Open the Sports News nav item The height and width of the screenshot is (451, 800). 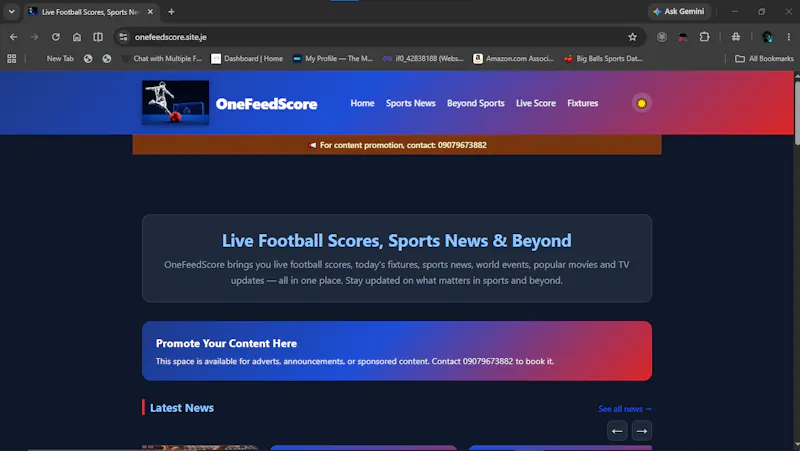point(411,103)
